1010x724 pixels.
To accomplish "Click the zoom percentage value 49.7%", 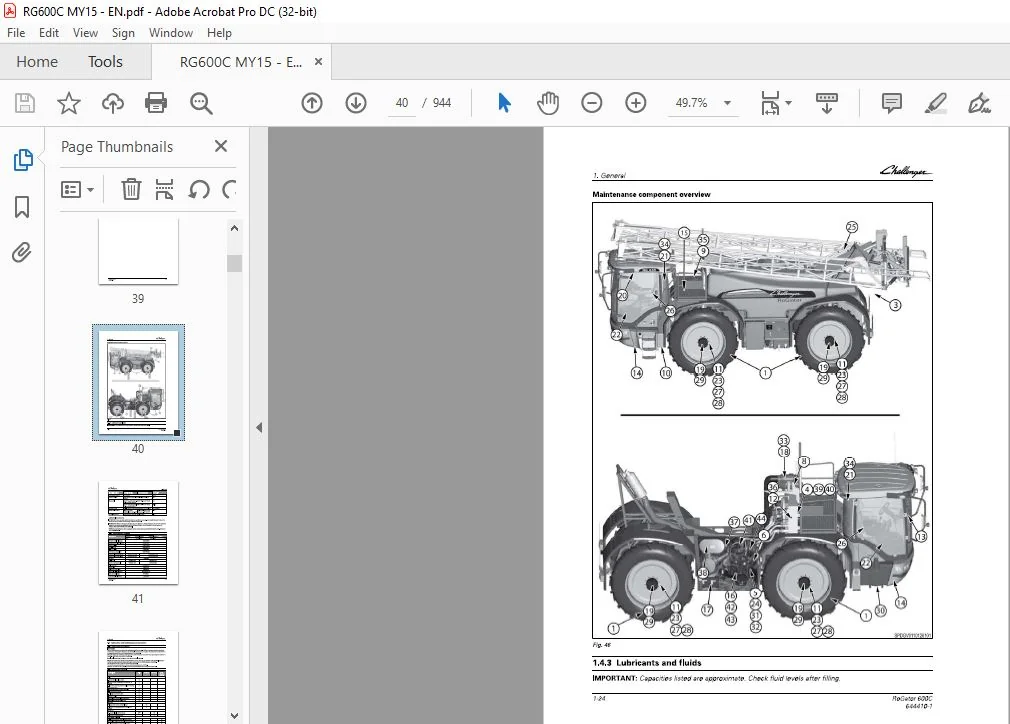I will click(x=691, y=103).
